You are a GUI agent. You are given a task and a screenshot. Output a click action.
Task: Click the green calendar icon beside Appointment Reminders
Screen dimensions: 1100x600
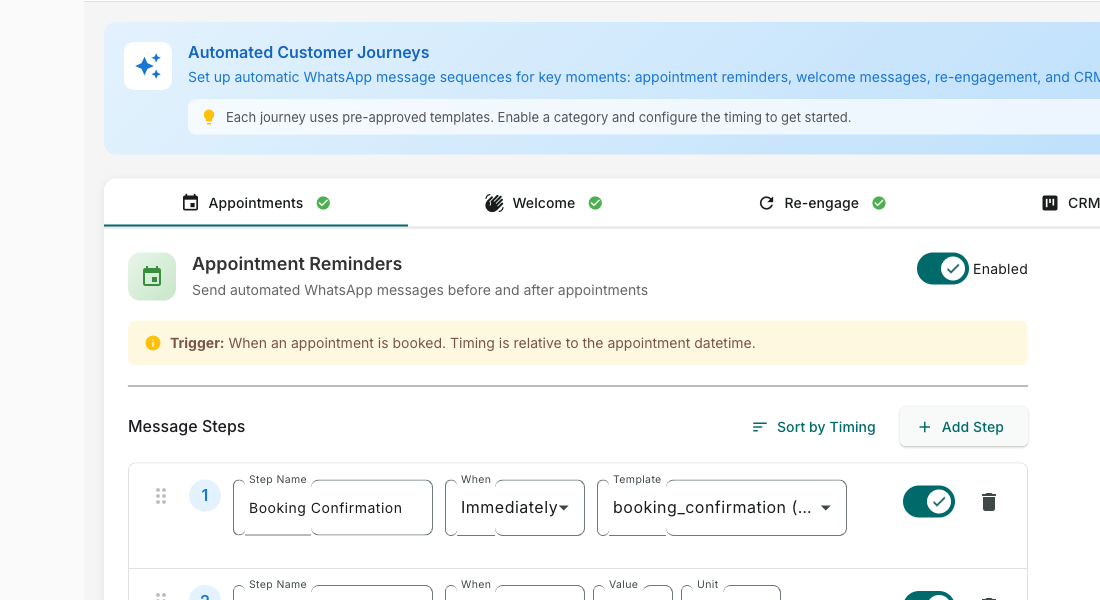point(152,276)
